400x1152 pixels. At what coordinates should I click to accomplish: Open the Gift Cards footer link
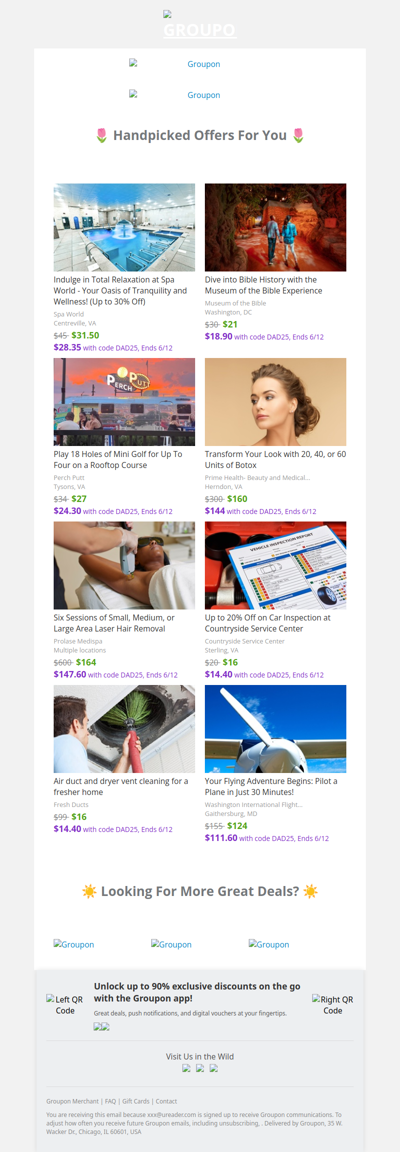pyautogui.click(x=136, y=1101)
